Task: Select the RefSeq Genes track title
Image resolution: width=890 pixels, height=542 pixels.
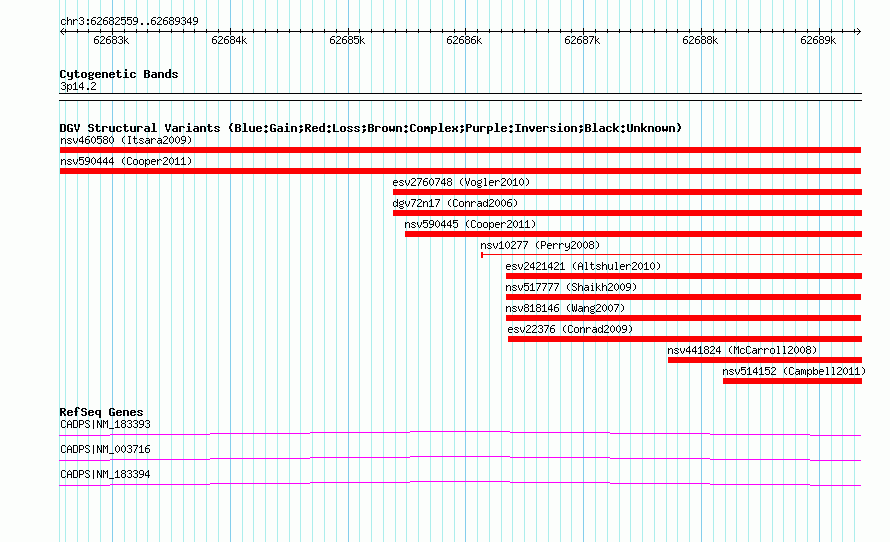Action: (102, 413)
